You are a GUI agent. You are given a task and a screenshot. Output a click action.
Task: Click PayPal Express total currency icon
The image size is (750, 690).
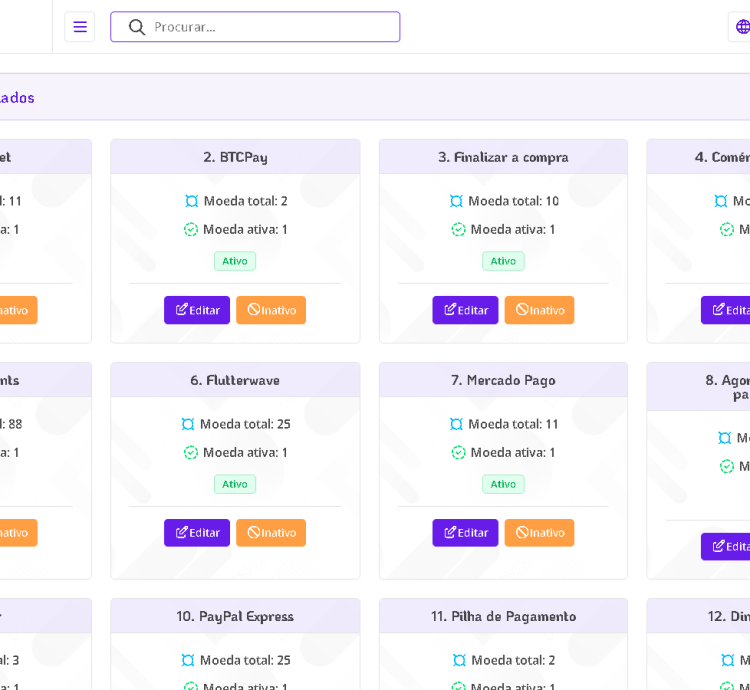[188, 660]
